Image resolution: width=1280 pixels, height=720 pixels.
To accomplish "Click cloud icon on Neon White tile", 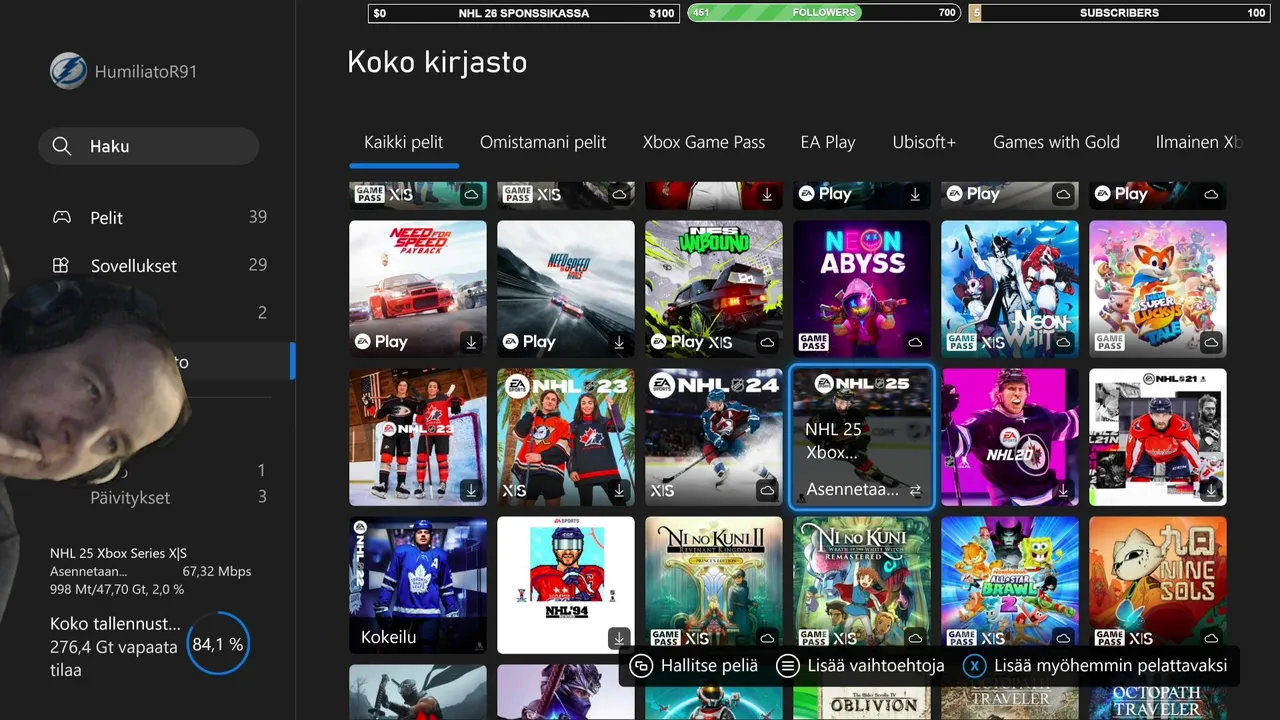I will click(x=1063, y=342).
